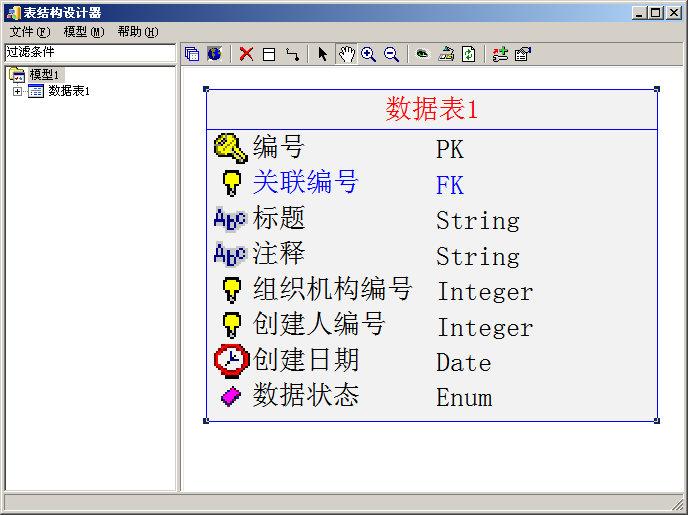
Task: Click the globe icon in toolbar
Action: pos(214,54)
